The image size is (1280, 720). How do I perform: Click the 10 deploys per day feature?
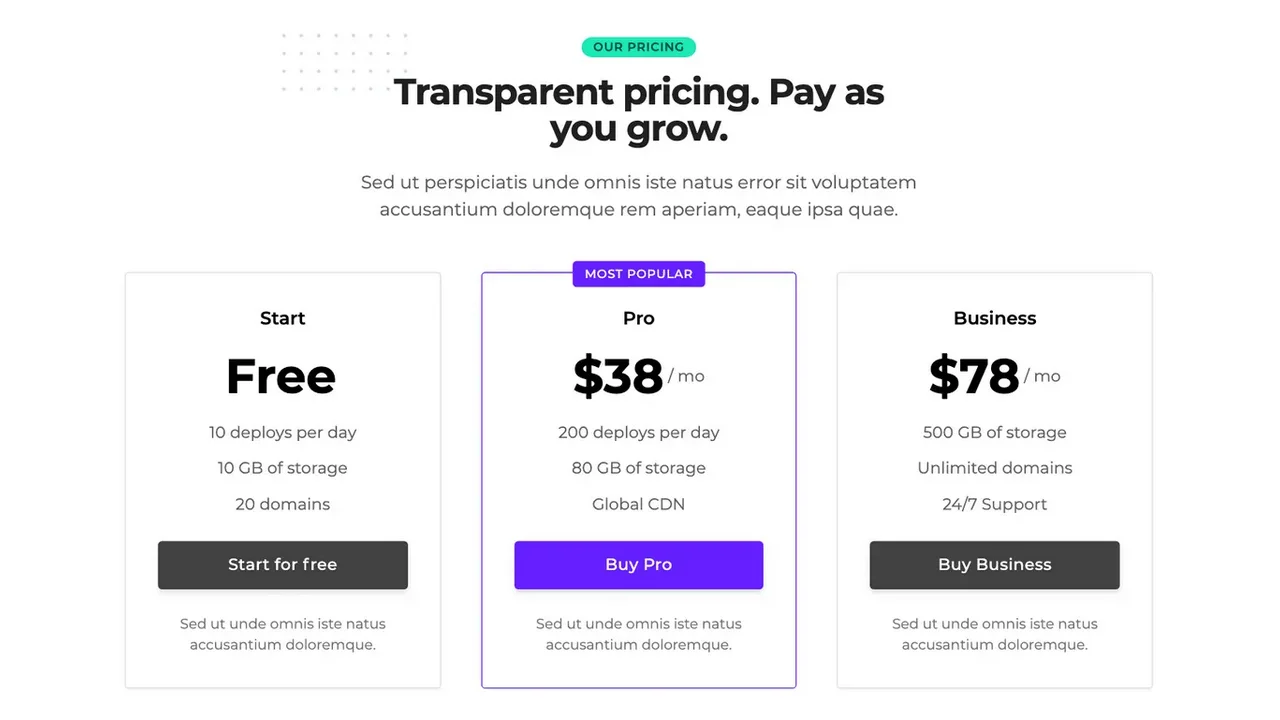(282, 432)
